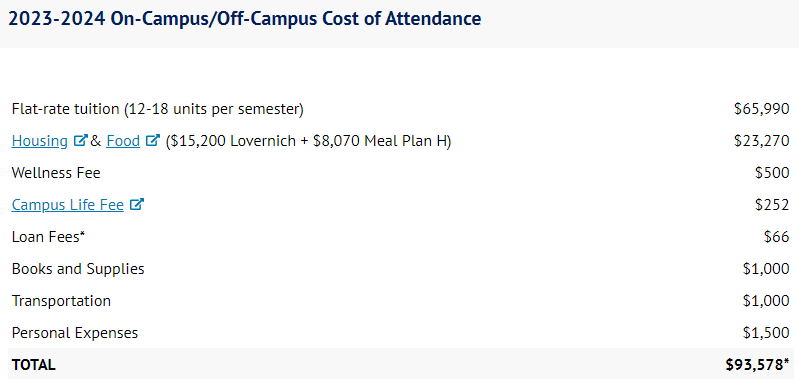Click the $500 wellness fee amount
Viewport: 799px width, 379px height.
tap(773, 173)
